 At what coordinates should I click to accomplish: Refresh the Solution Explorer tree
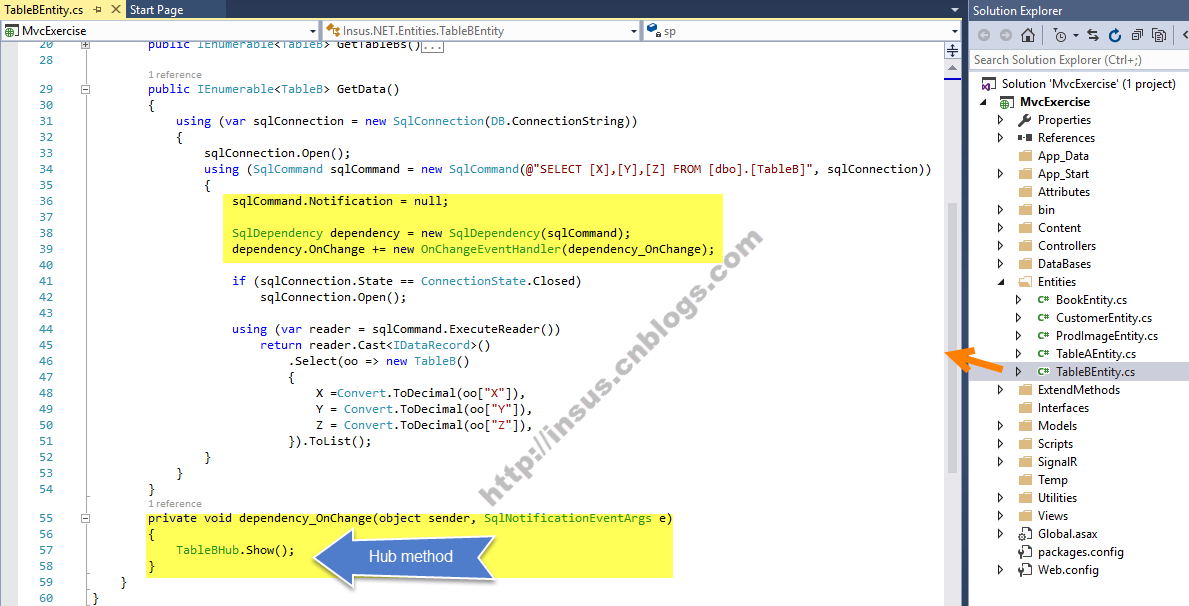click(1115, 35)
